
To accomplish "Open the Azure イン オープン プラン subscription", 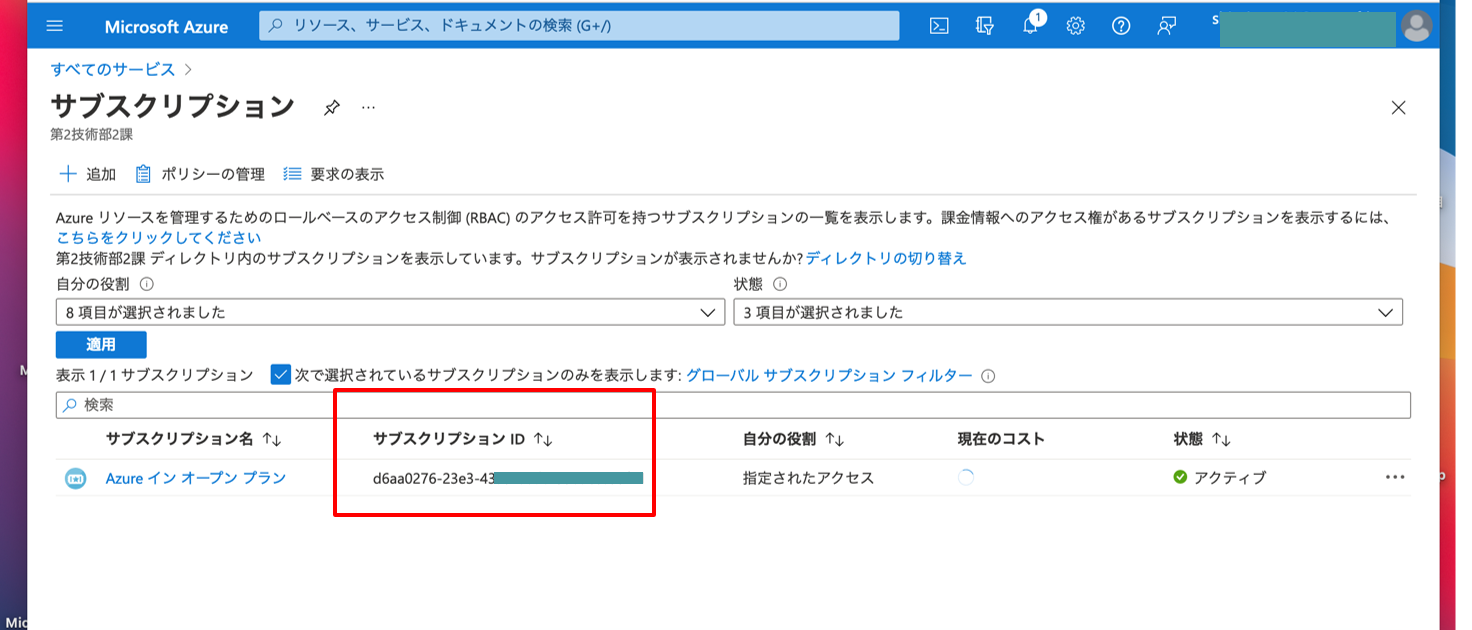I will coord(196,478).
